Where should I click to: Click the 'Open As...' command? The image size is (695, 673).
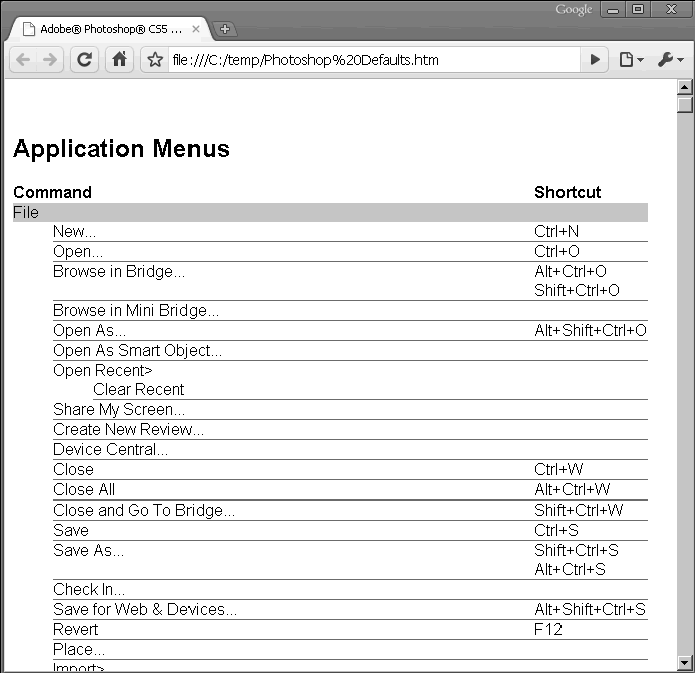coord(90,331)
